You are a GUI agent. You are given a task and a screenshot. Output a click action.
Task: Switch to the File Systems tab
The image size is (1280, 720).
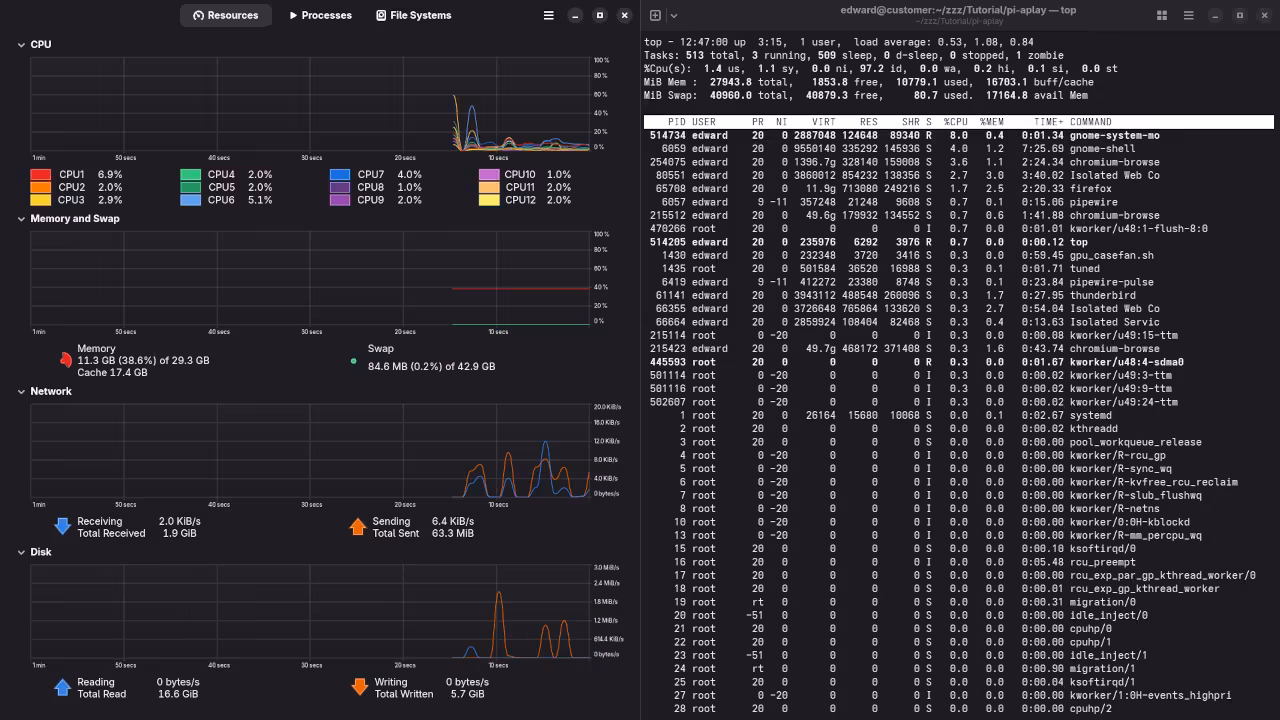pyautogui.click(x=414, y=15)
